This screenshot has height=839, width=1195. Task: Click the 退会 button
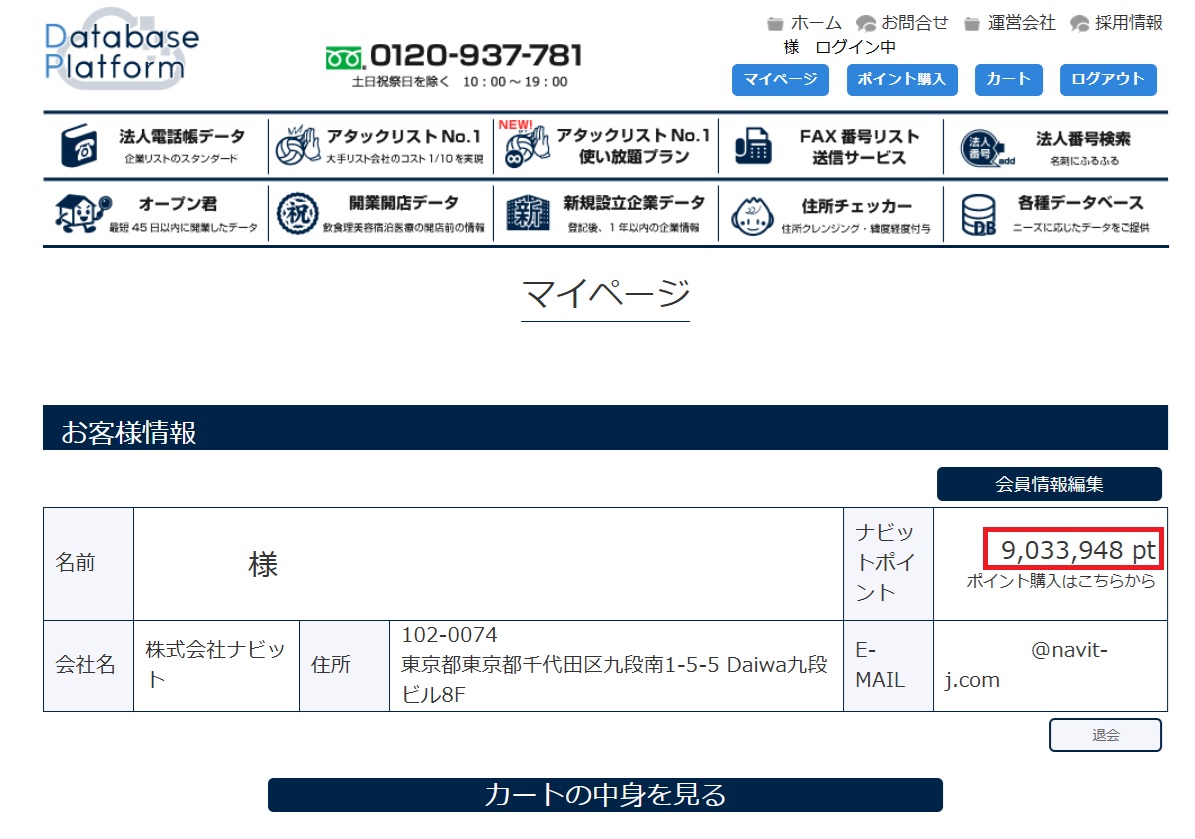[1105, 735]
